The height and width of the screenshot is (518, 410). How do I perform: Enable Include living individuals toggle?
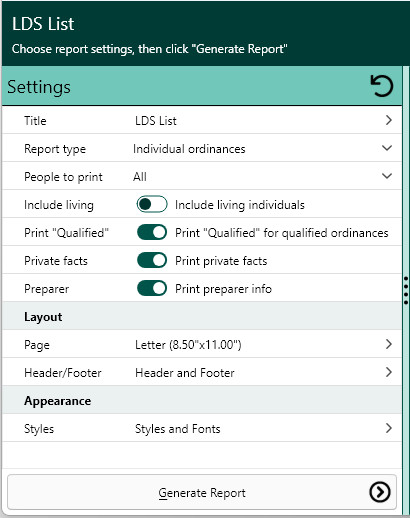click(152, 204)
